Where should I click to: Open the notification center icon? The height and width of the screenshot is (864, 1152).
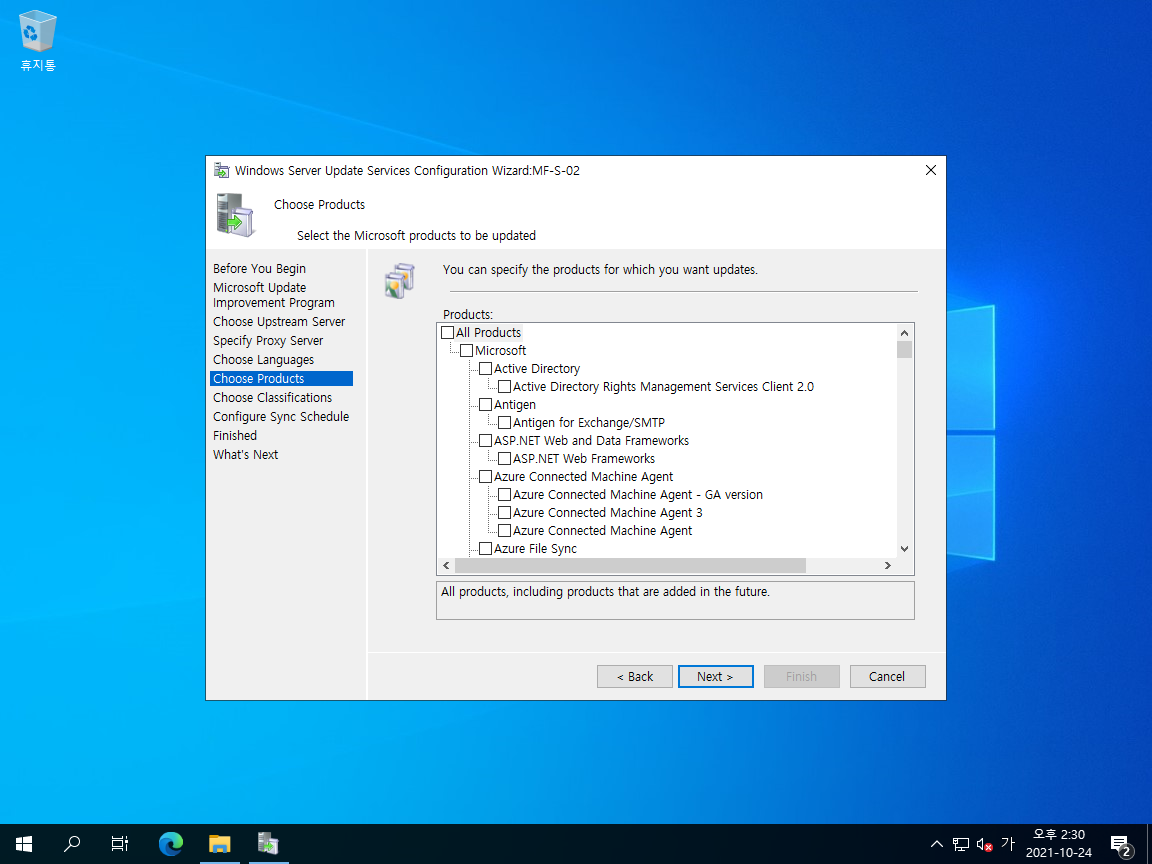click(1121, 844)
